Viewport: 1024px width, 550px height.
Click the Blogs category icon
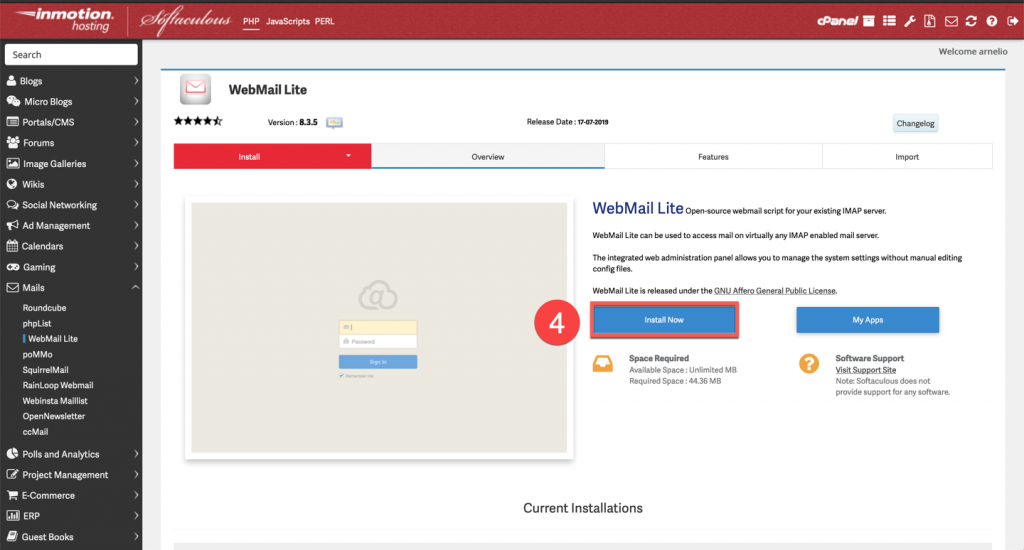coord(11,80)
